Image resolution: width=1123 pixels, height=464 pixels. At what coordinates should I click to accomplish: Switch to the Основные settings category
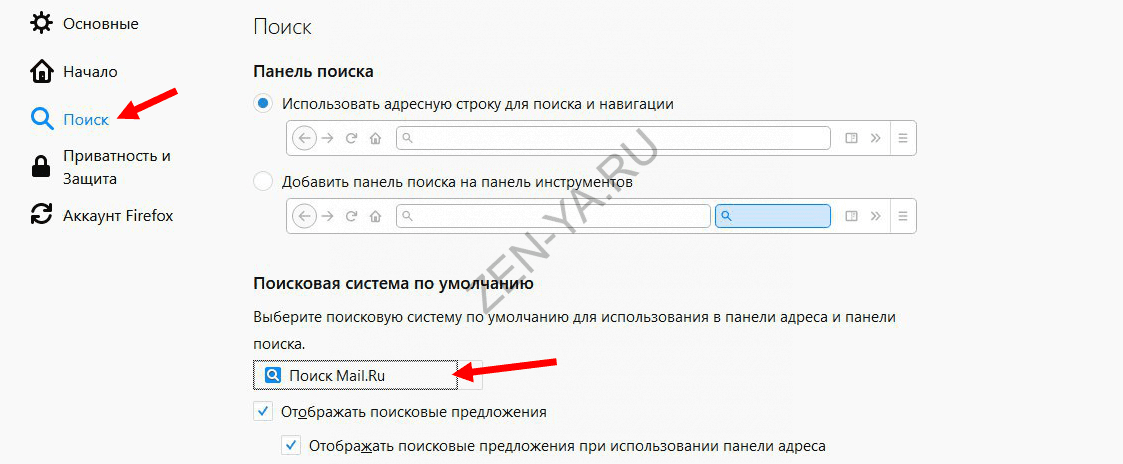tap(101, 24)
